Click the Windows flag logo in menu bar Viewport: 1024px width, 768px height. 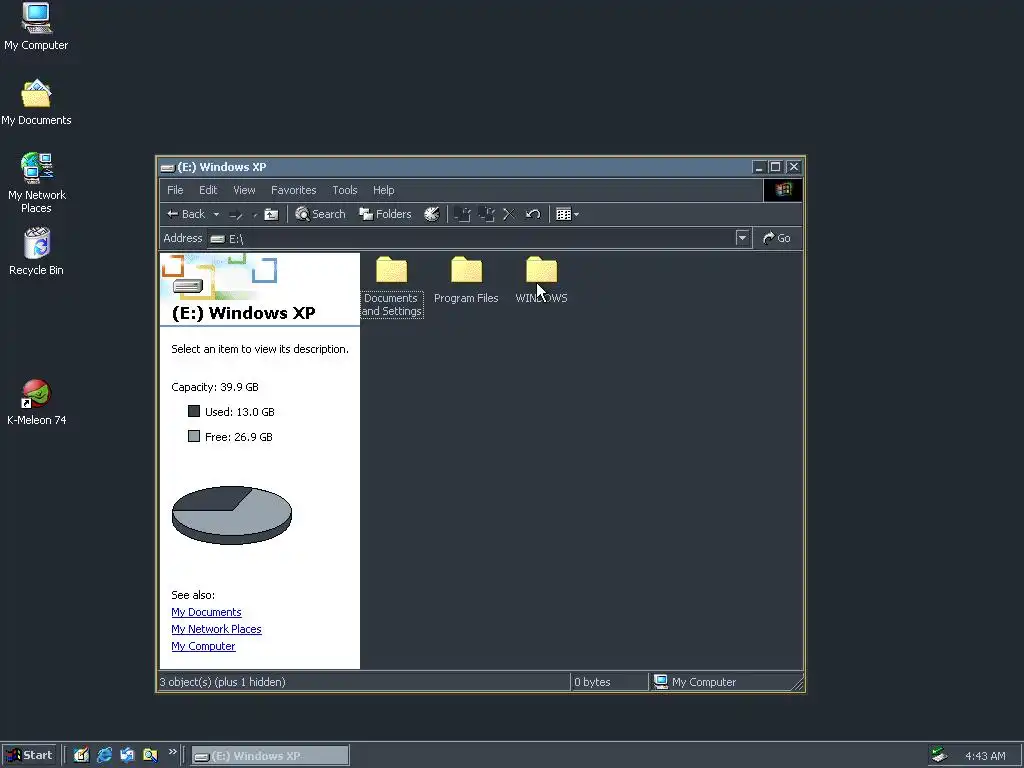click(783, 190)
